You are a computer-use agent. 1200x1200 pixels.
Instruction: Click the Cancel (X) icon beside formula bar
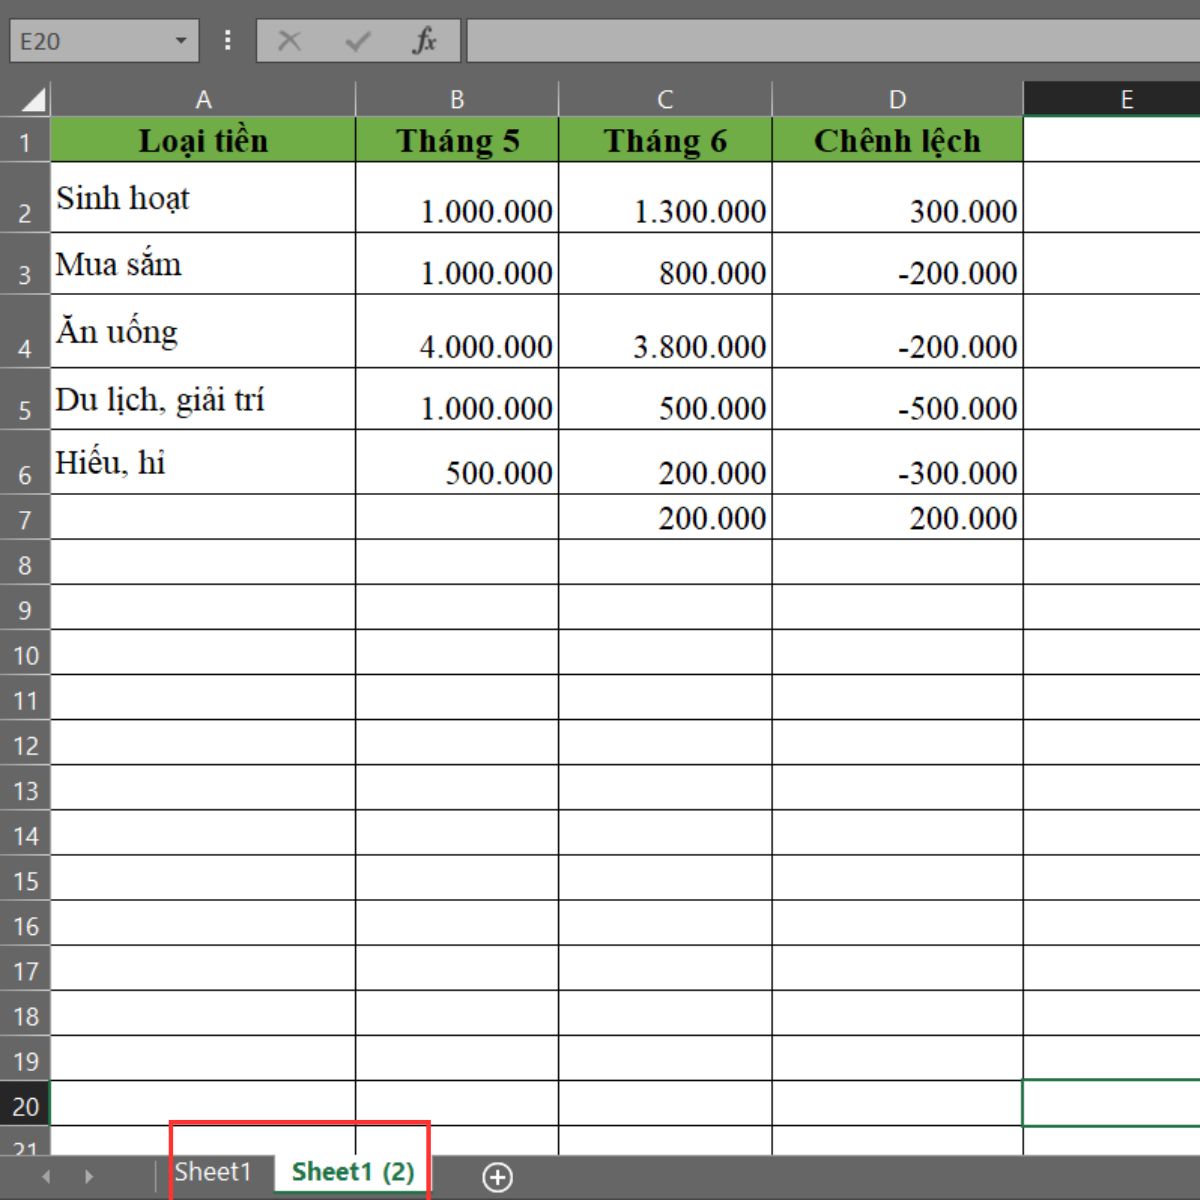[x=289, y=41]
